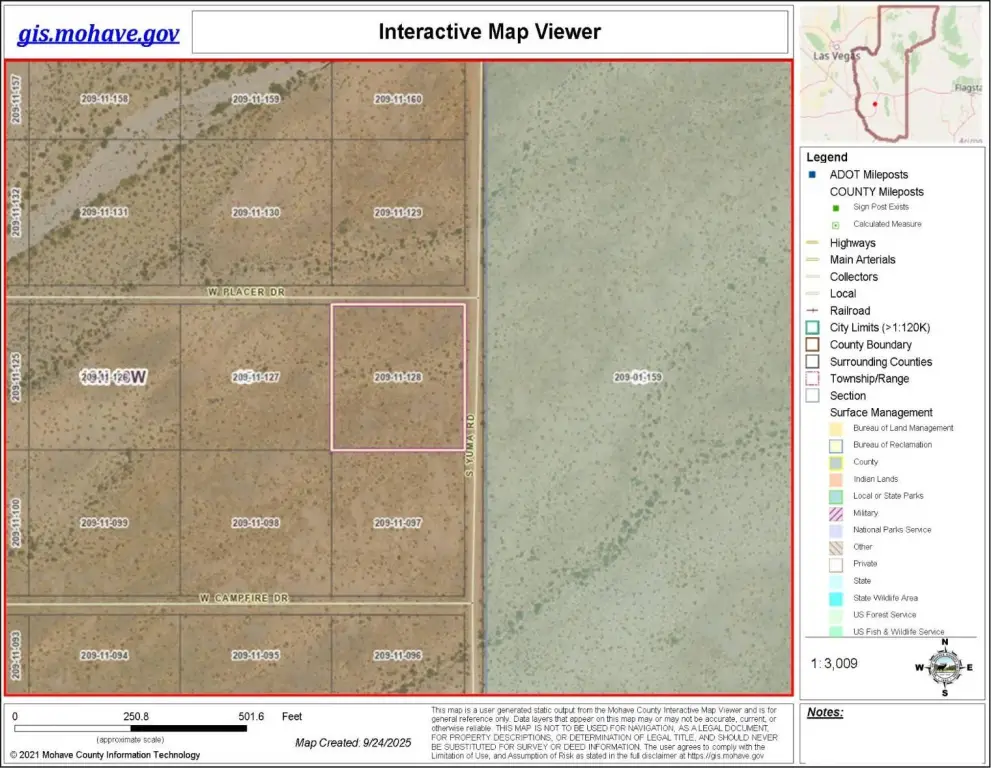Click the overview locator map thumbnail
Viewport: 991px width, 768px height.
click(891, 75)
